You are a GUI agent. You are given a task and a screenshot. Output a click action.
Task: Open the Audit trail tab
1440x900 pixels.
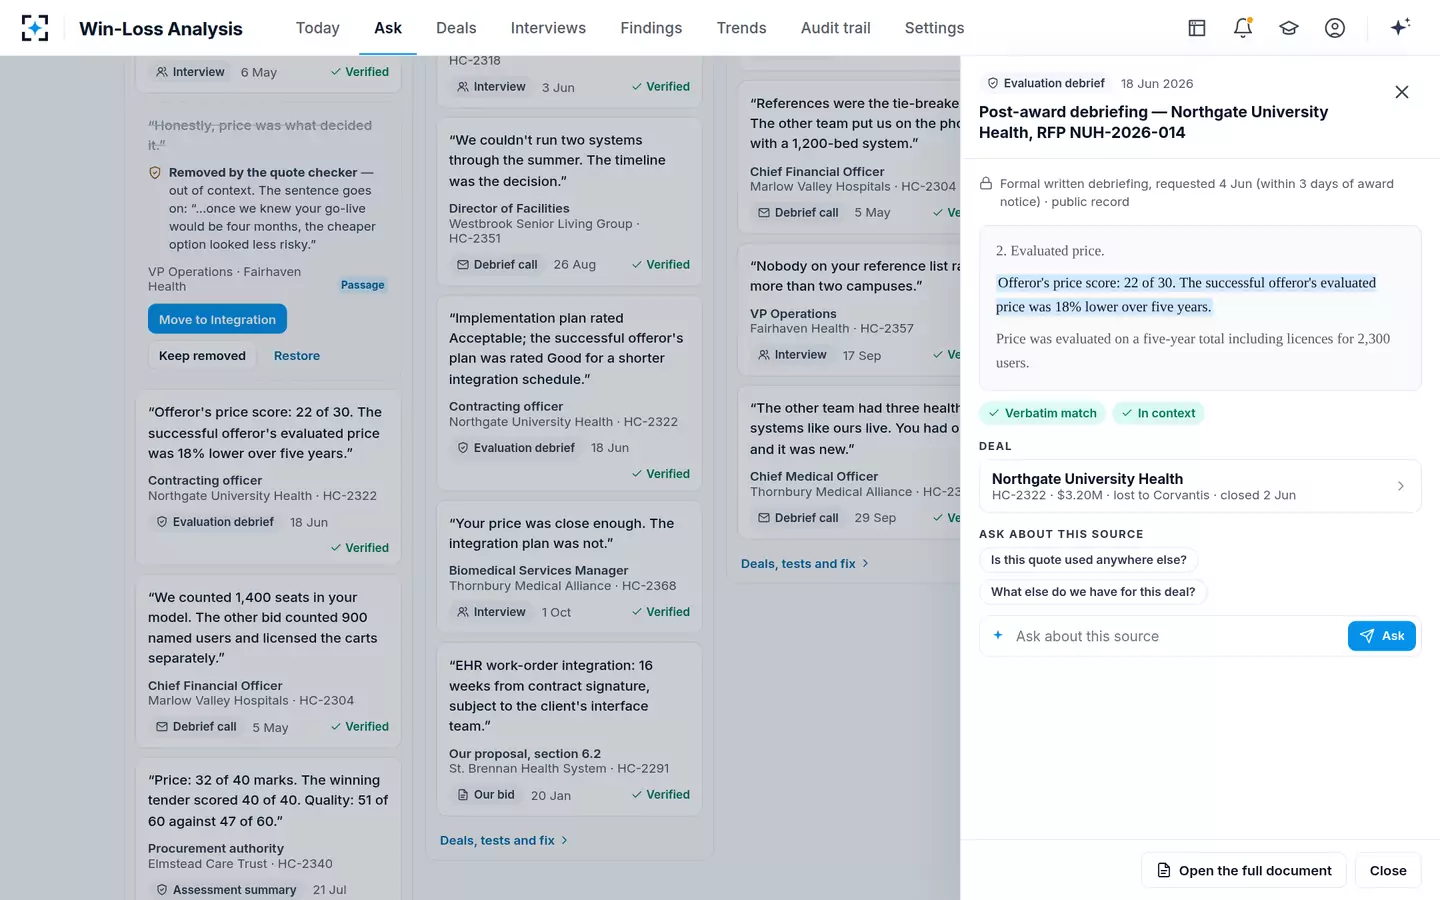[x=836, y=28]
